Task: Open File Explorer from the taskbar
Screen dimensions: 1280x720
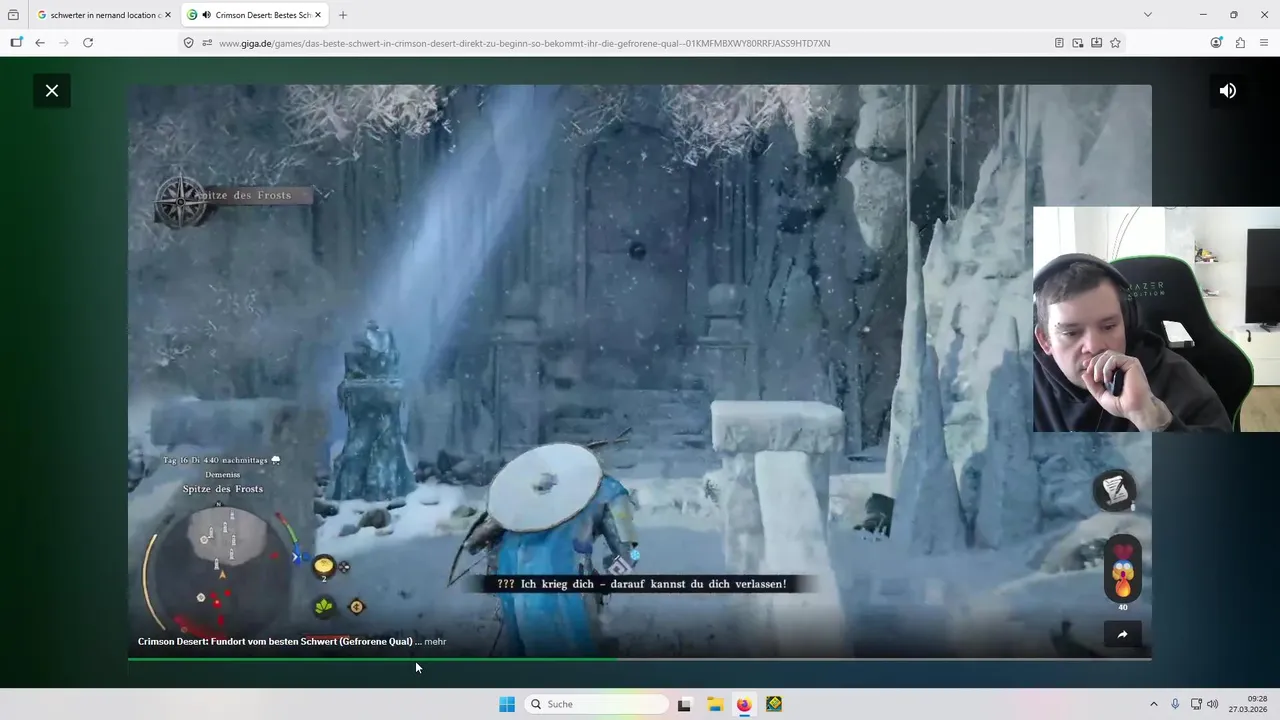Action: [715, 704]
